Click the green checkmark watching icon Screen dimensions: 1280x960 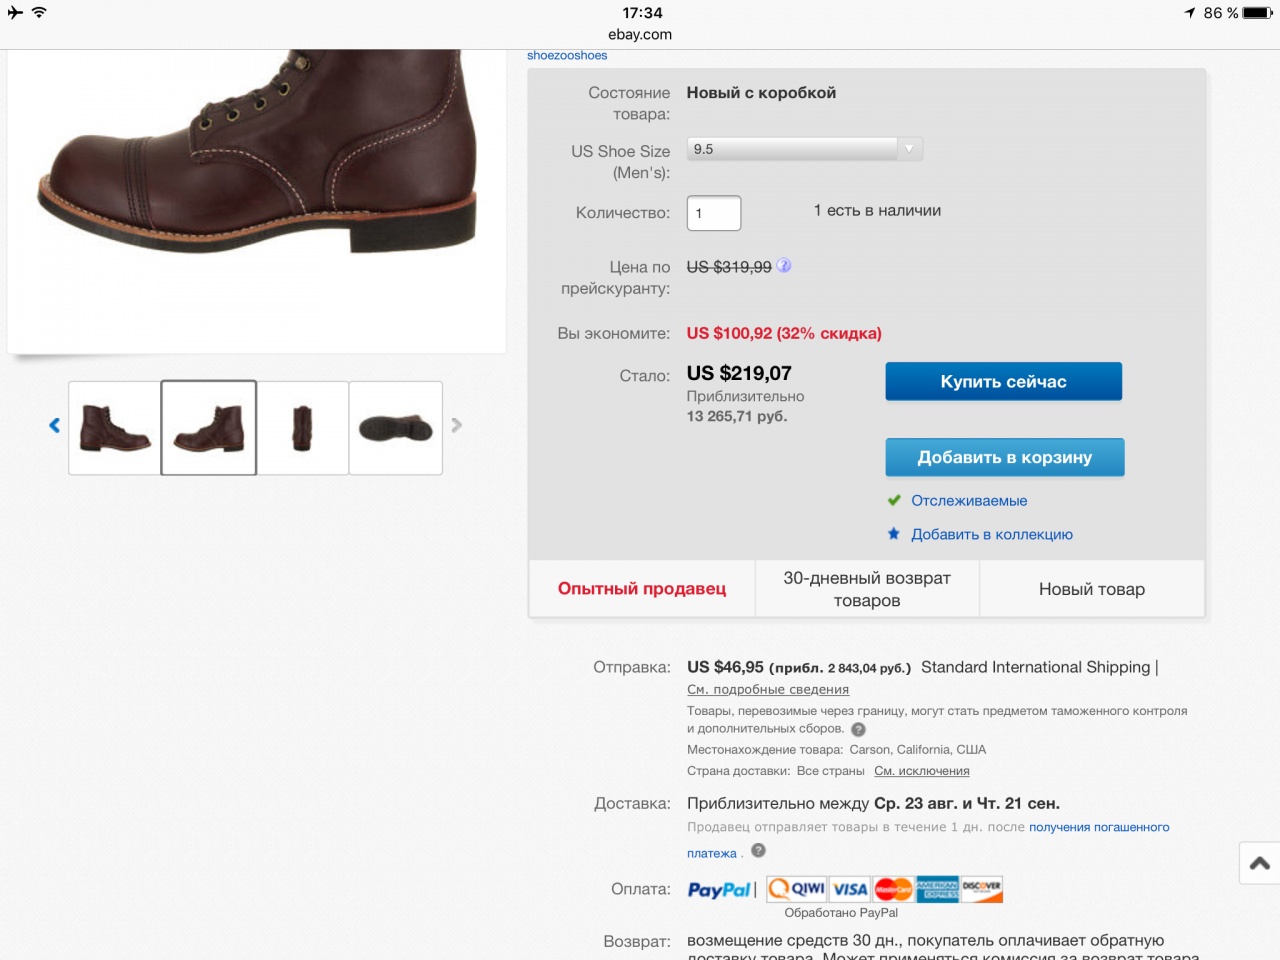point(894,501)
